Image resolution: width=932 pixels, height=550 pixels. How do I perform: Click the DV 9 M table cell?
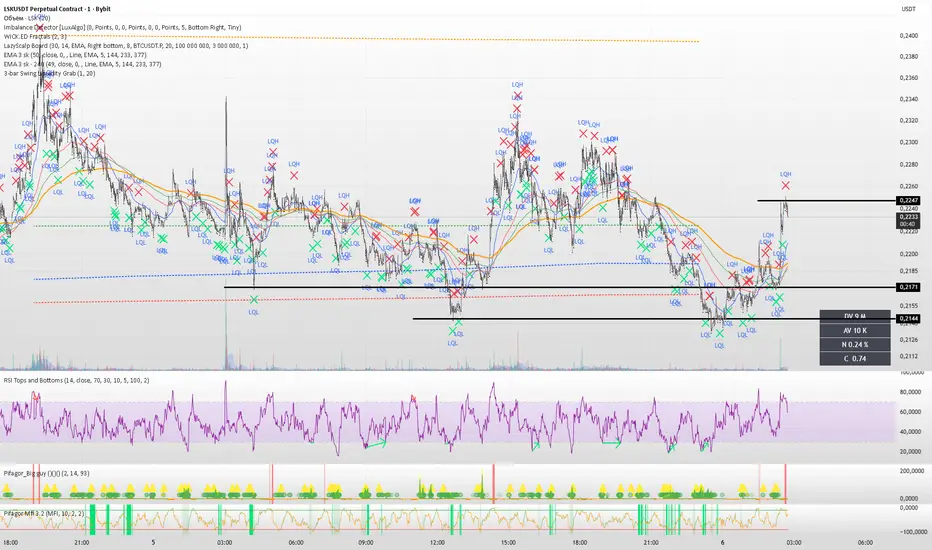[855, 316]
